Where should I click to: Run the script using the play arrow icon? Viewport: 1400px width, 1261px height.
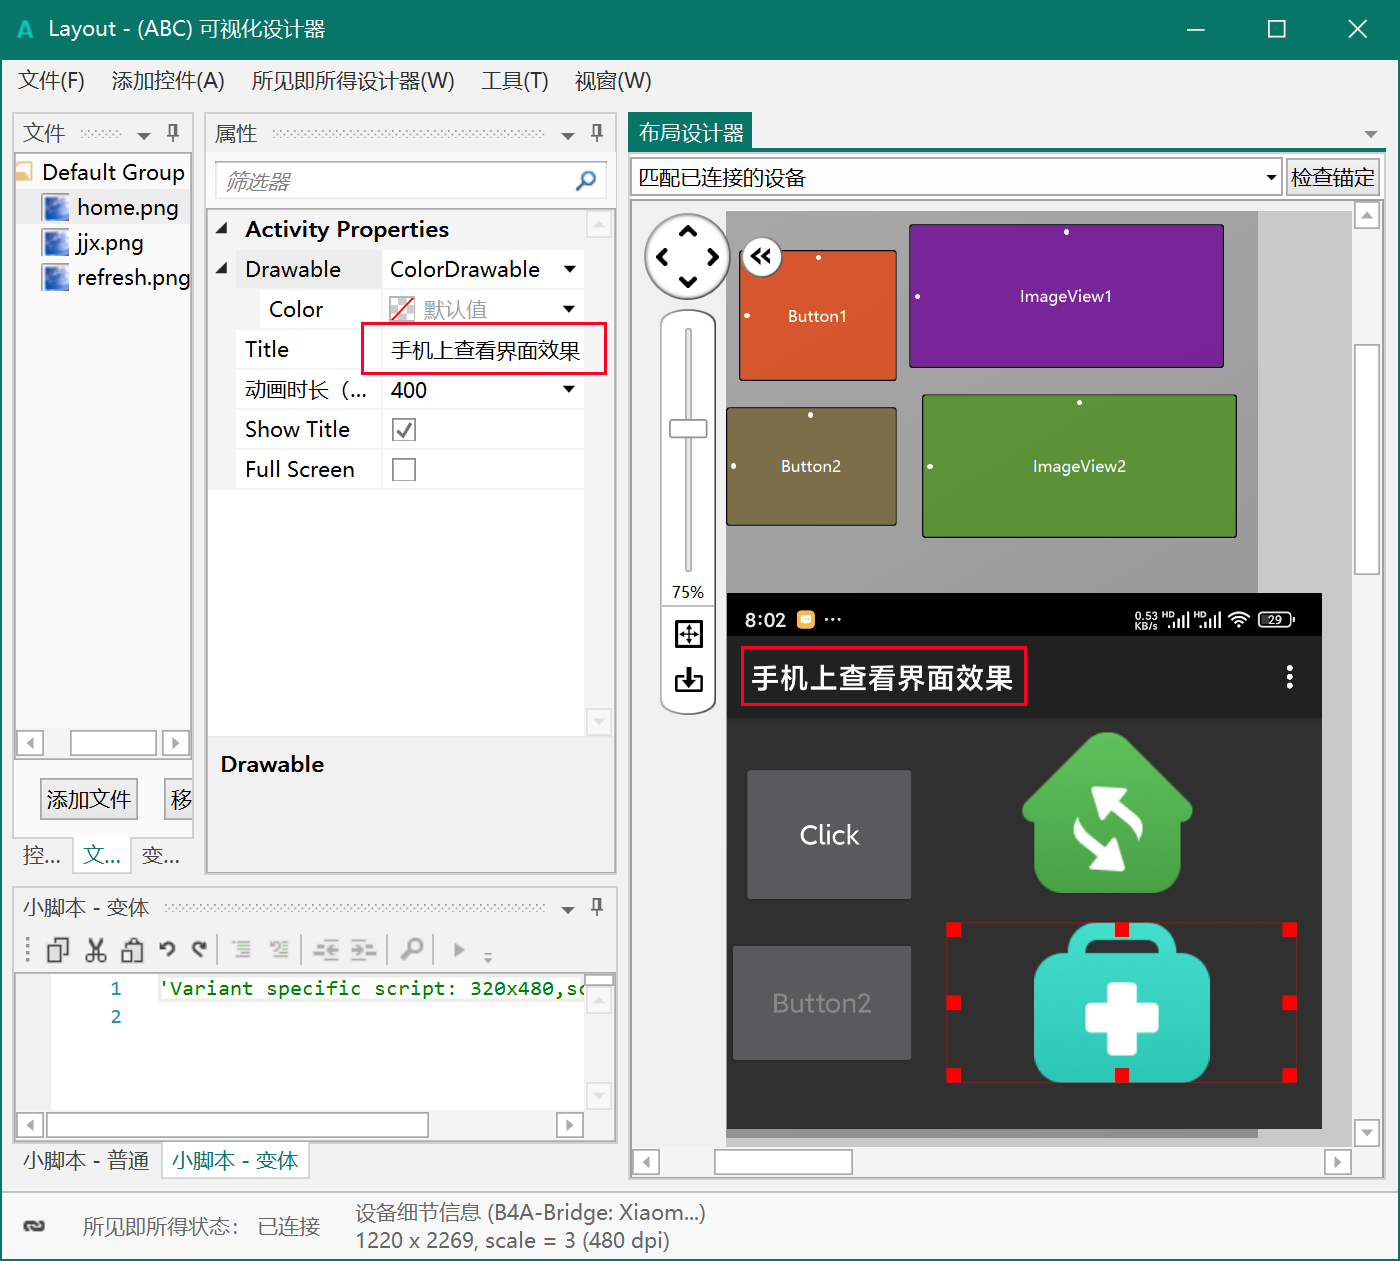pos(459,949)
